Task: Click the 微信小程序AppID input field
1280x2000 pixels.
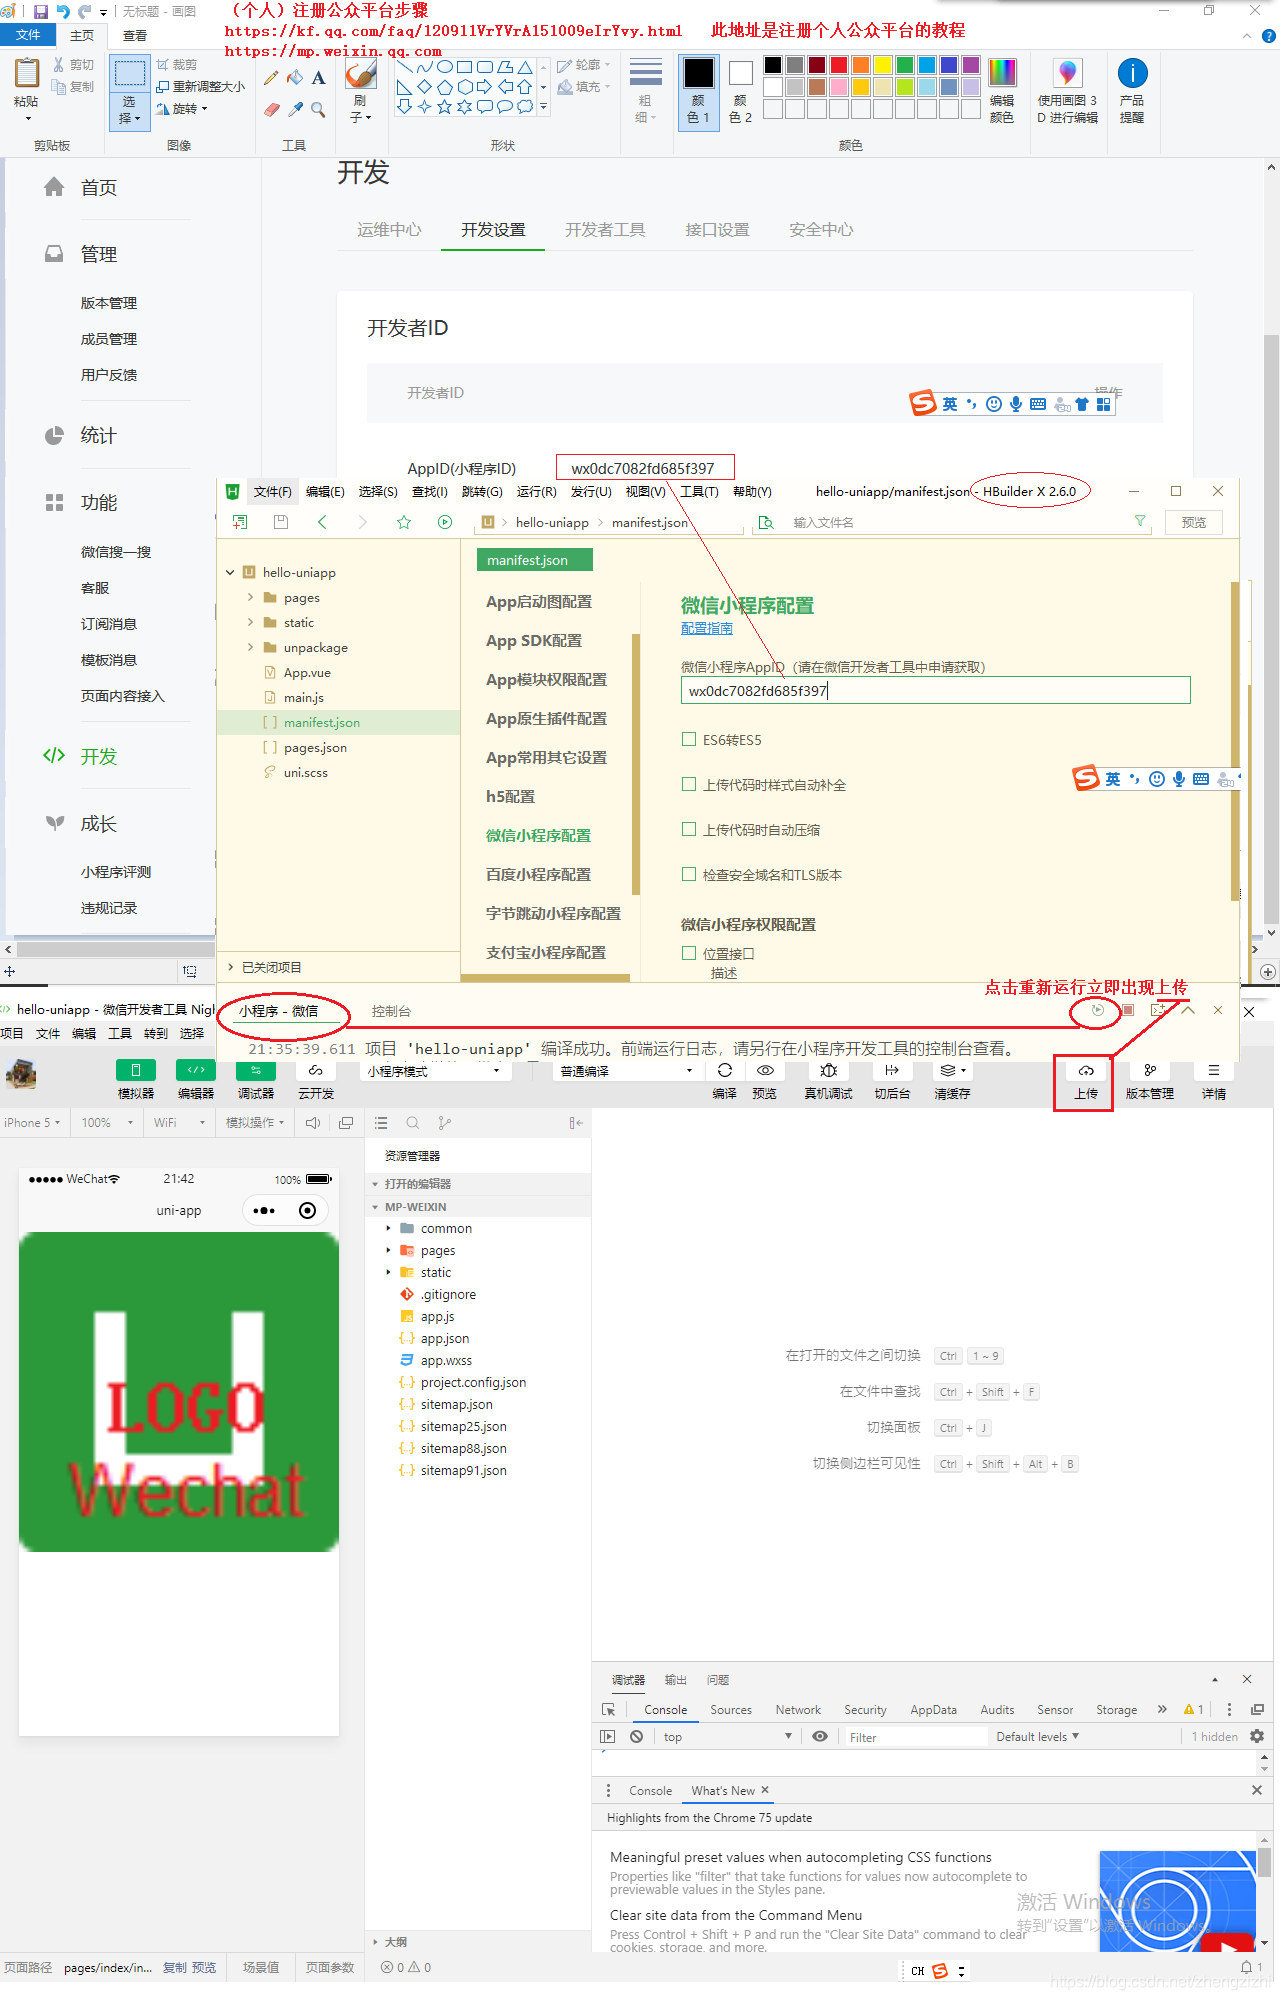Action: pyautogui.click(x=935, y=690)
